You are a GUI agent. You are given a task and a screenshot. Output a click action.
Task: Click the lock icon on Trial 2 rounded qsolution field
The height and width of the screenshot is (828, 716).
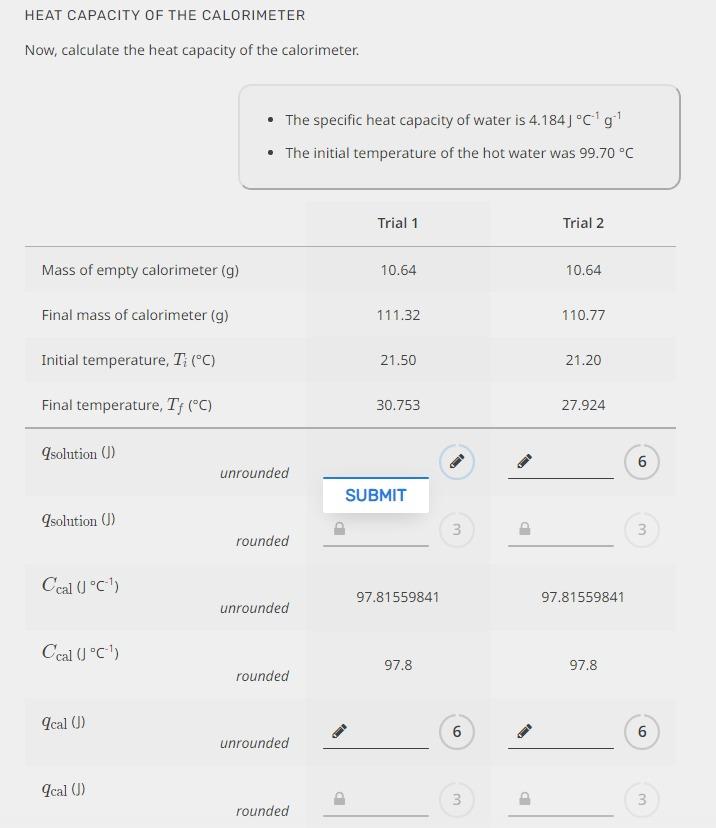tap(522, 530)
